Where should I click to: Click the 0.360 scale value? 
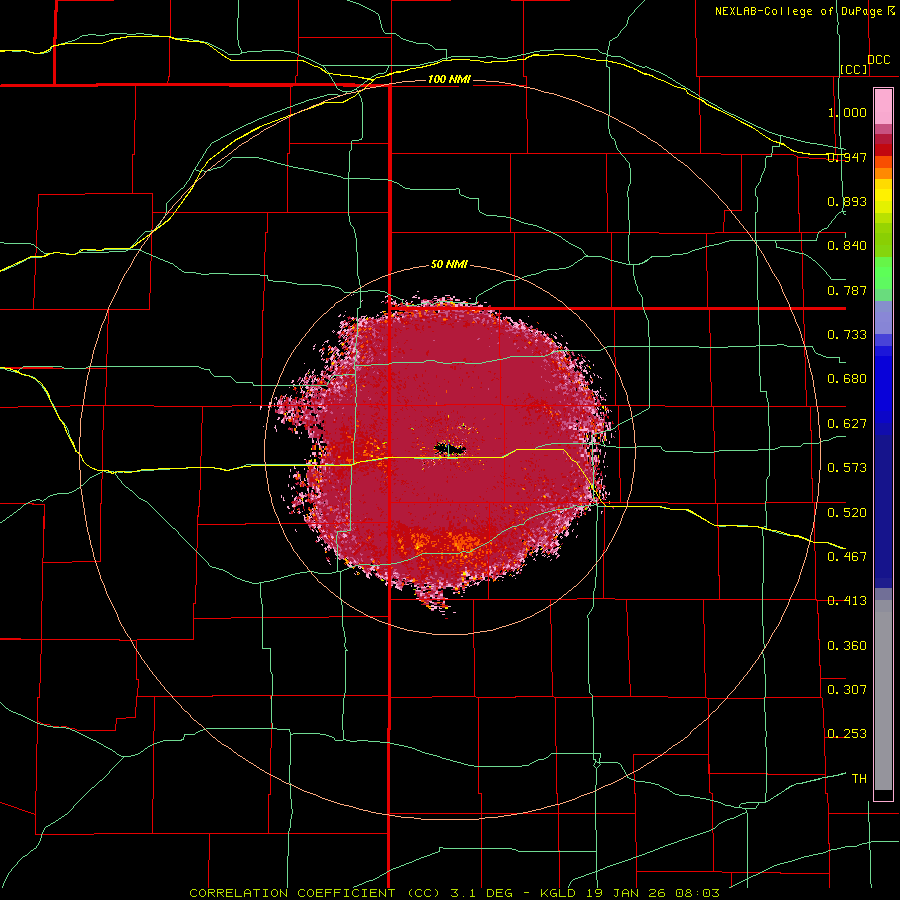point(847,646)
